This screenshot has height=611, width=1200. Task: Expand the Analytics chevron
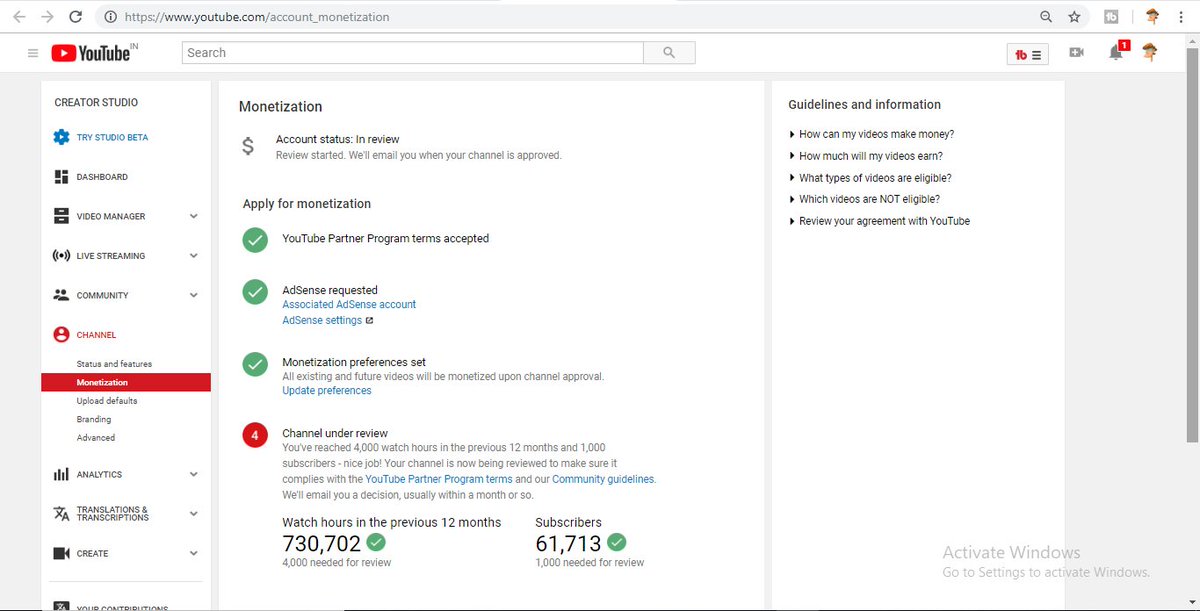[x=194, y=474]
